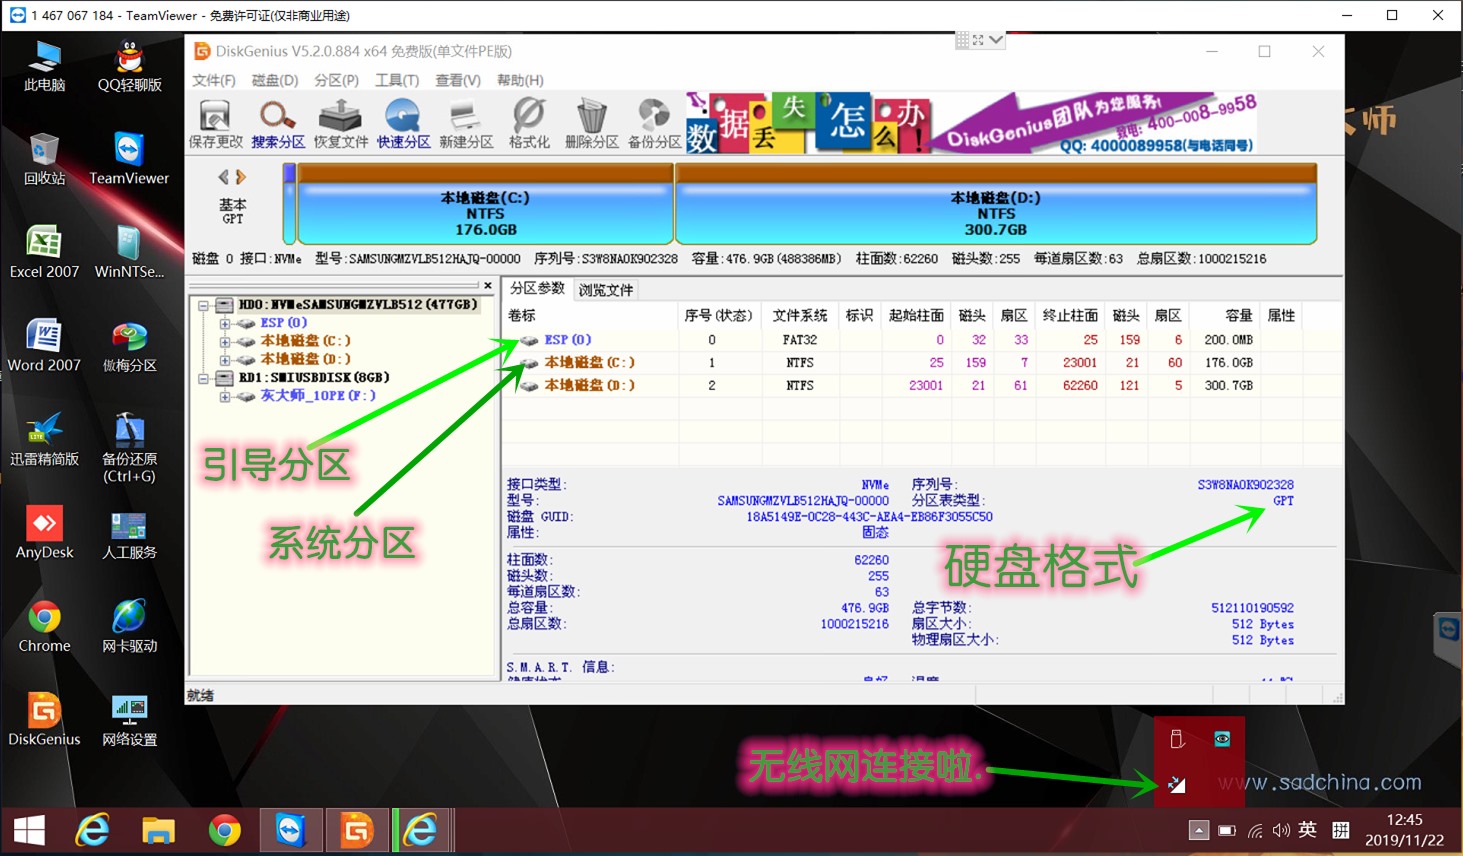The image size is (1463, 856).
Task: Toggle the 英 input method indicator
Action: [1307, 830]
